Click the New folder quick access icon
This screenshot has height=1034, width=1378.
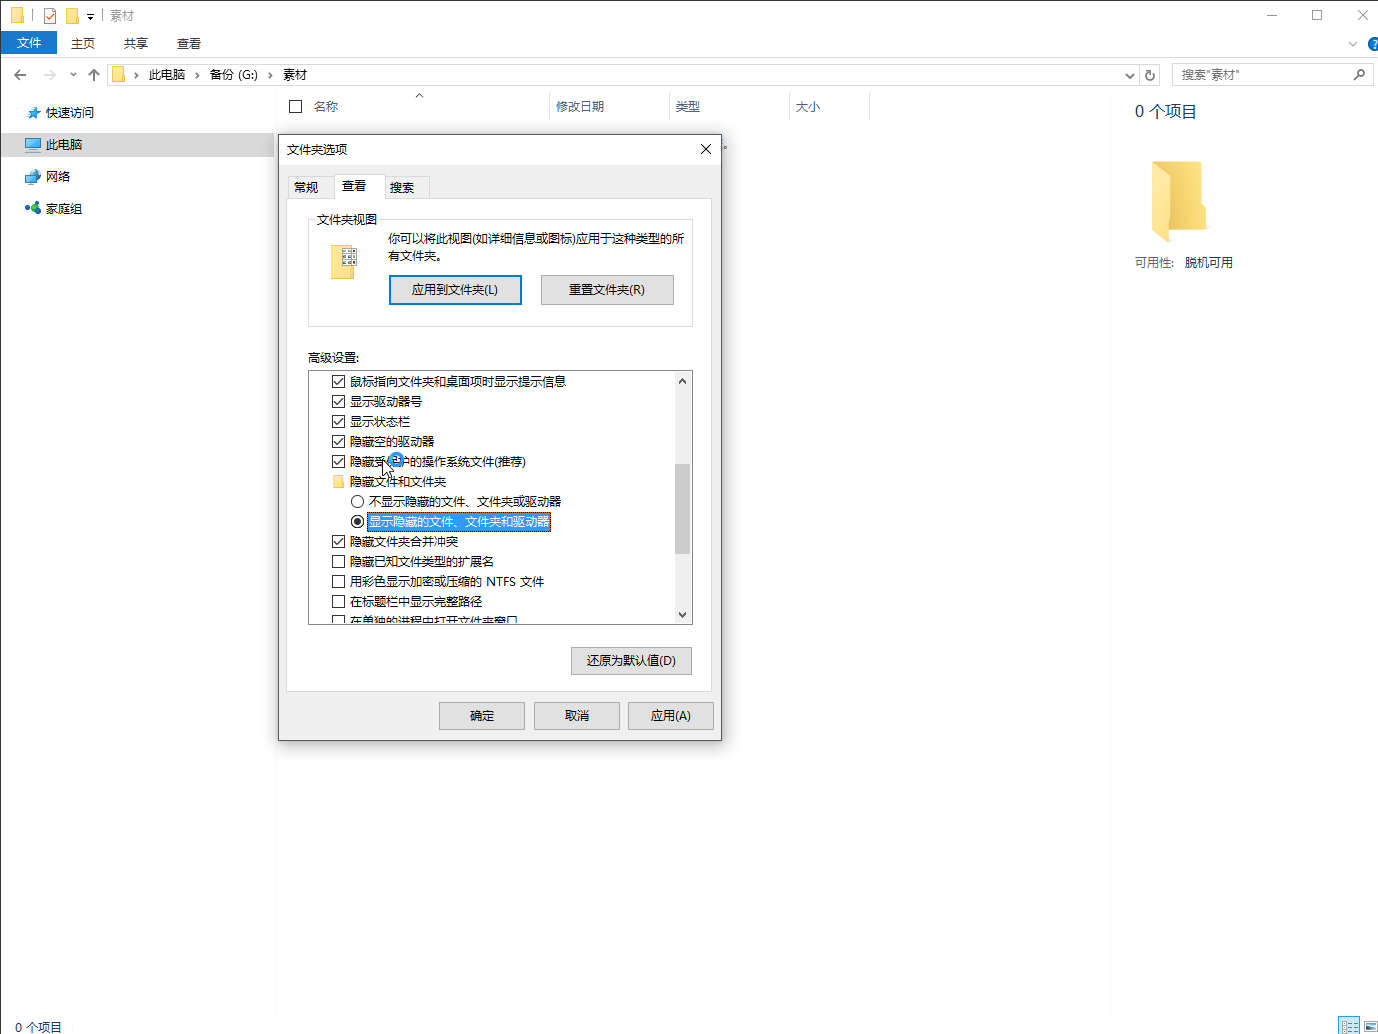pos(72,16)
